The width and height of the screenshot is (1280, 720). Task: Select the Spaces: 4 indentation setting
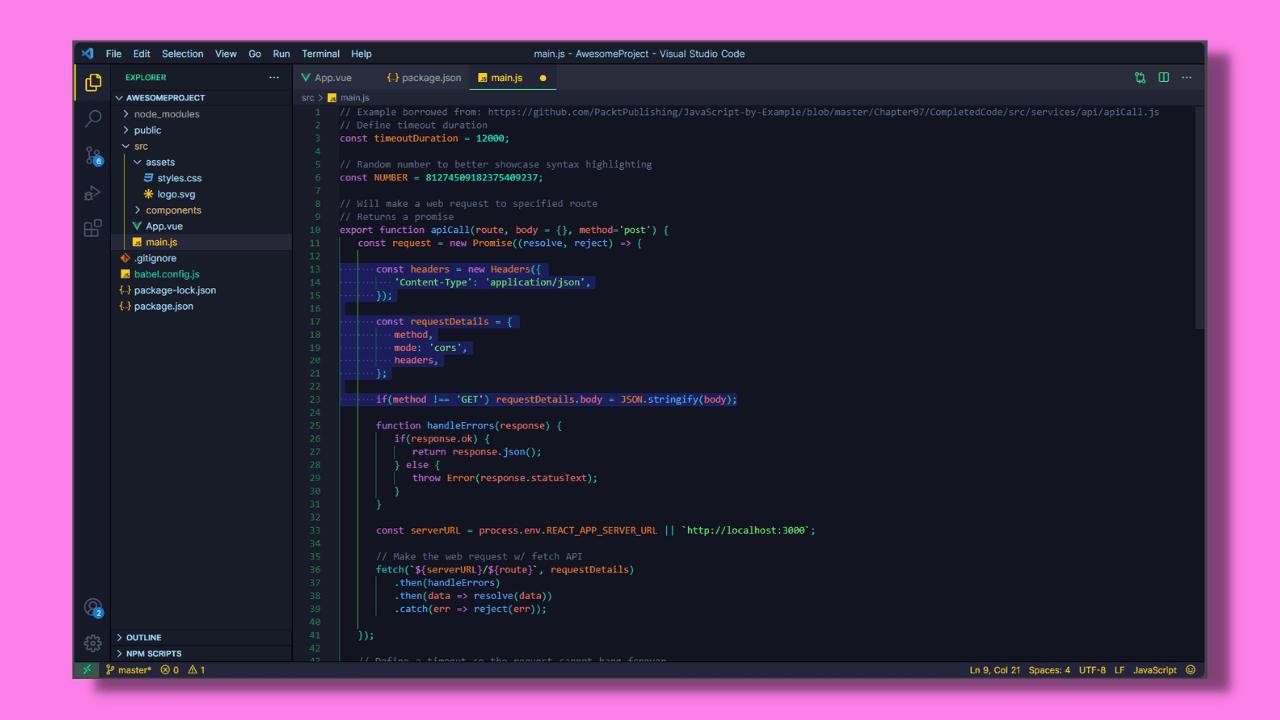pos(1049,670)
